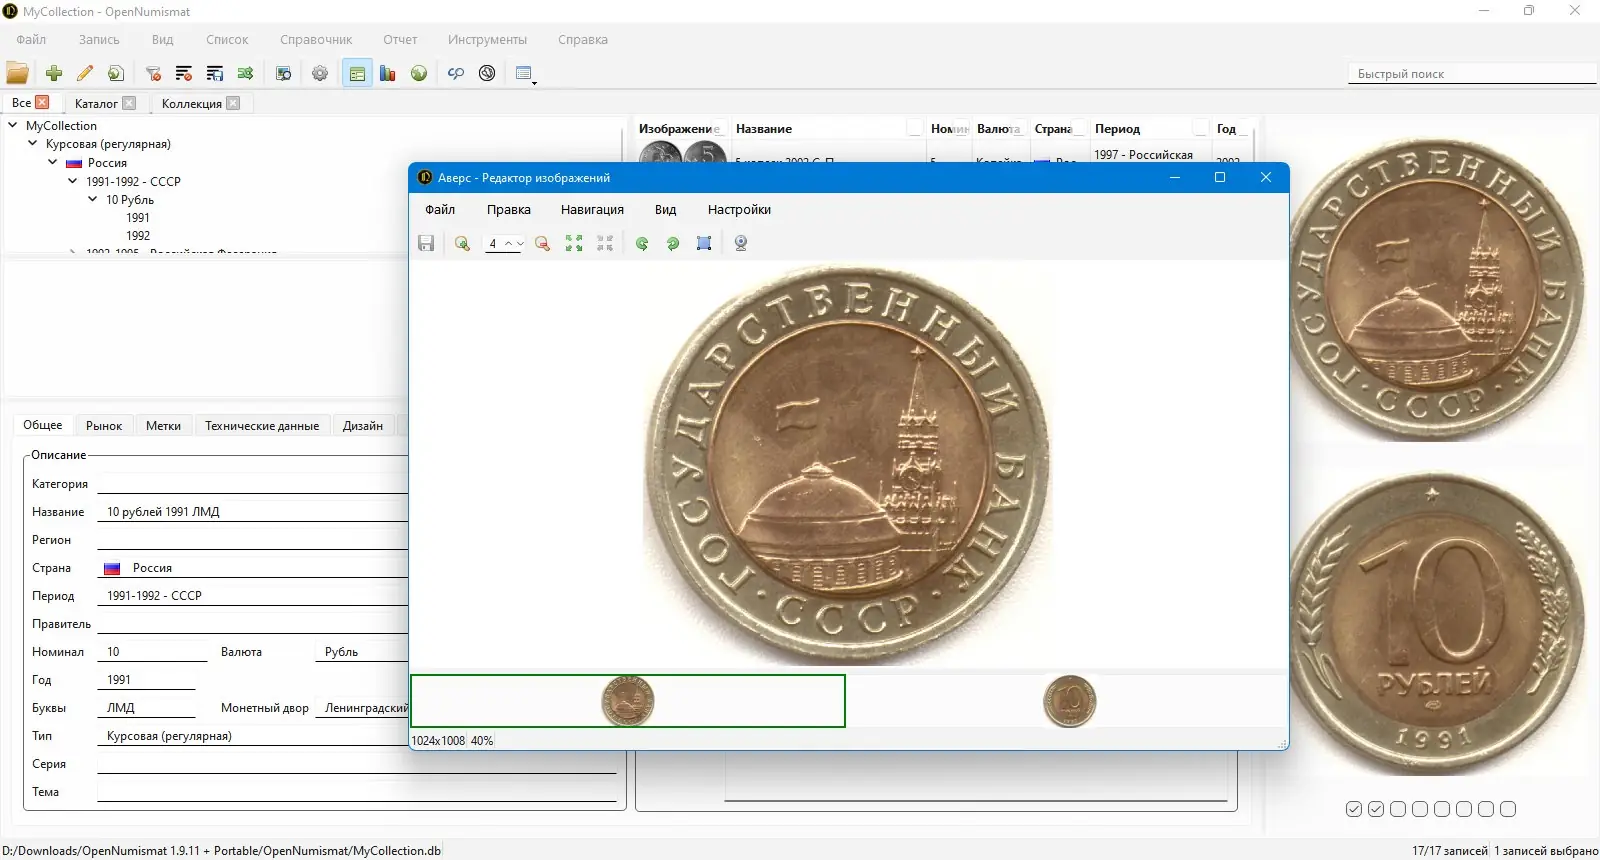Enable the last image-slot checkbox
Screen dimensions: 1600x860
click(1508, 809)
